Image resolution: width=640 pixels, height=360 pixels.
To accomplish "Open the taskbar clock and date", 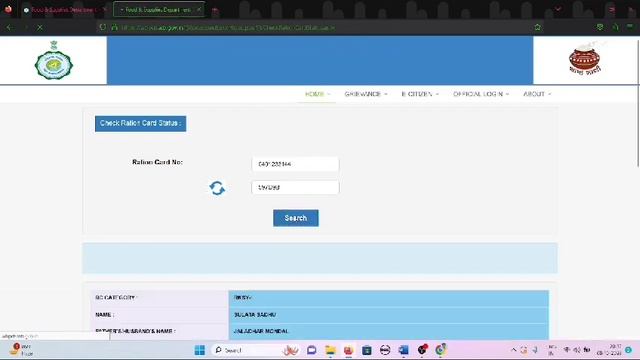I will 609,350.
